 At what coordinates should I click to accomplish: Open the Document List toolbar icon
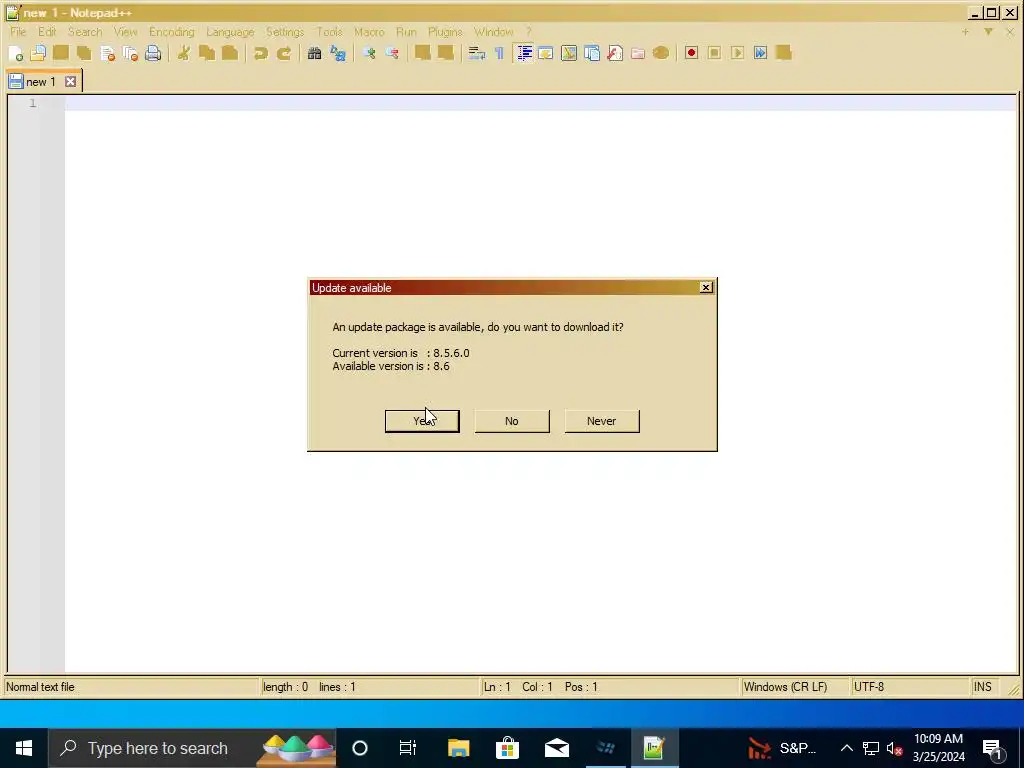coord(592,54)
